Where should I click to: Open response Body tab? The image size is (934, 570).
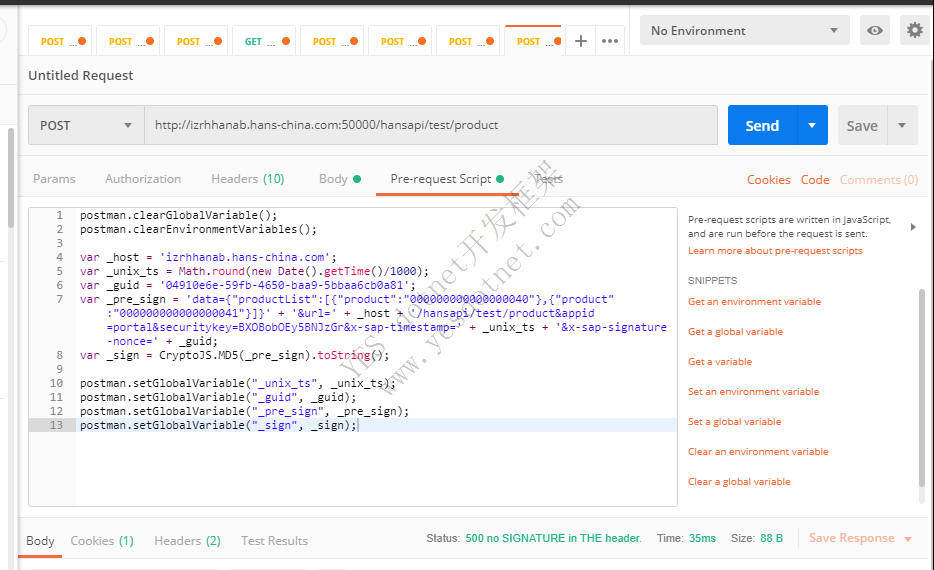coord(40,541)
